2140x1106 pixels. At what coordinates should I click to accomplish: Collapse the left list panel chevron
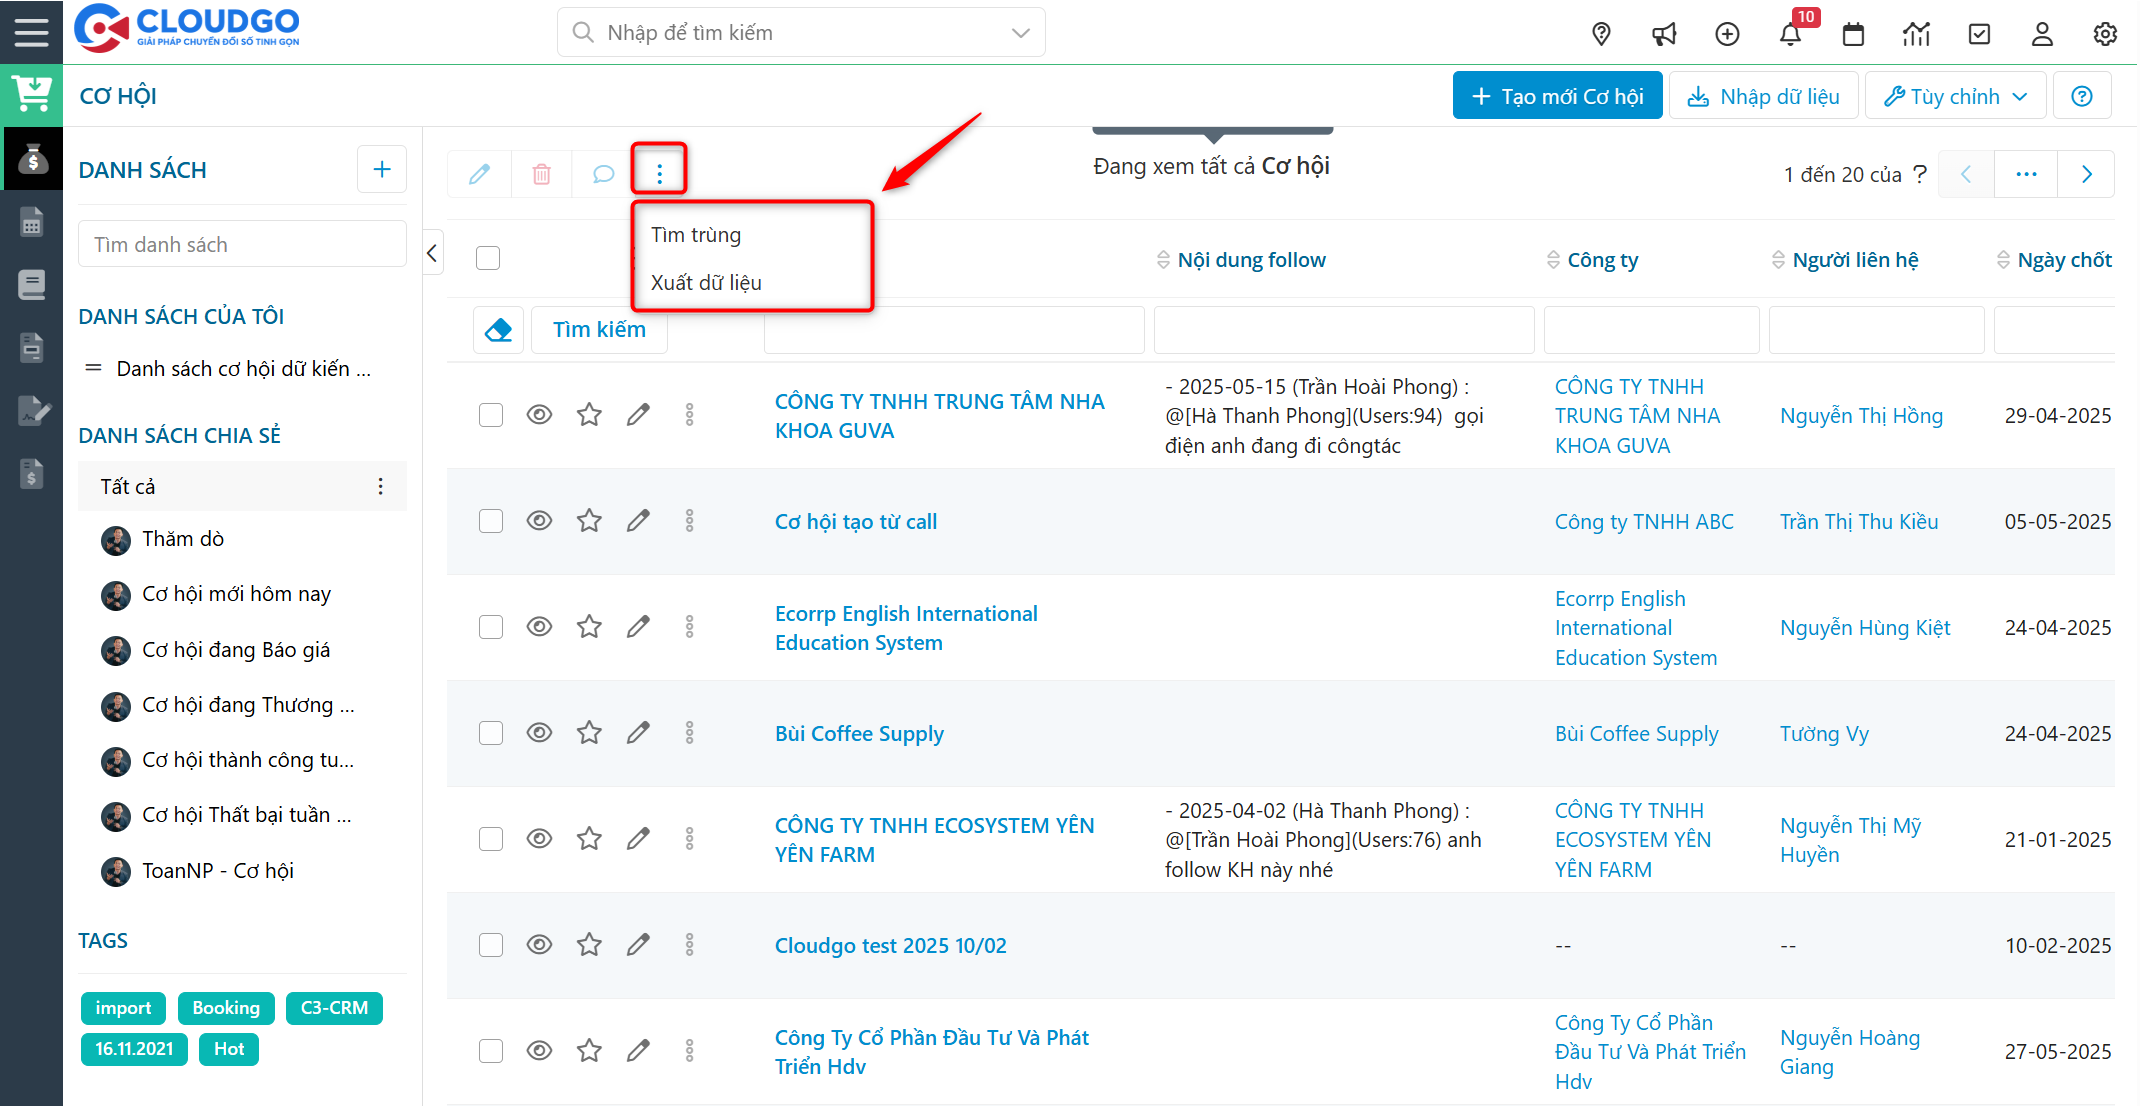pos(432,253)
